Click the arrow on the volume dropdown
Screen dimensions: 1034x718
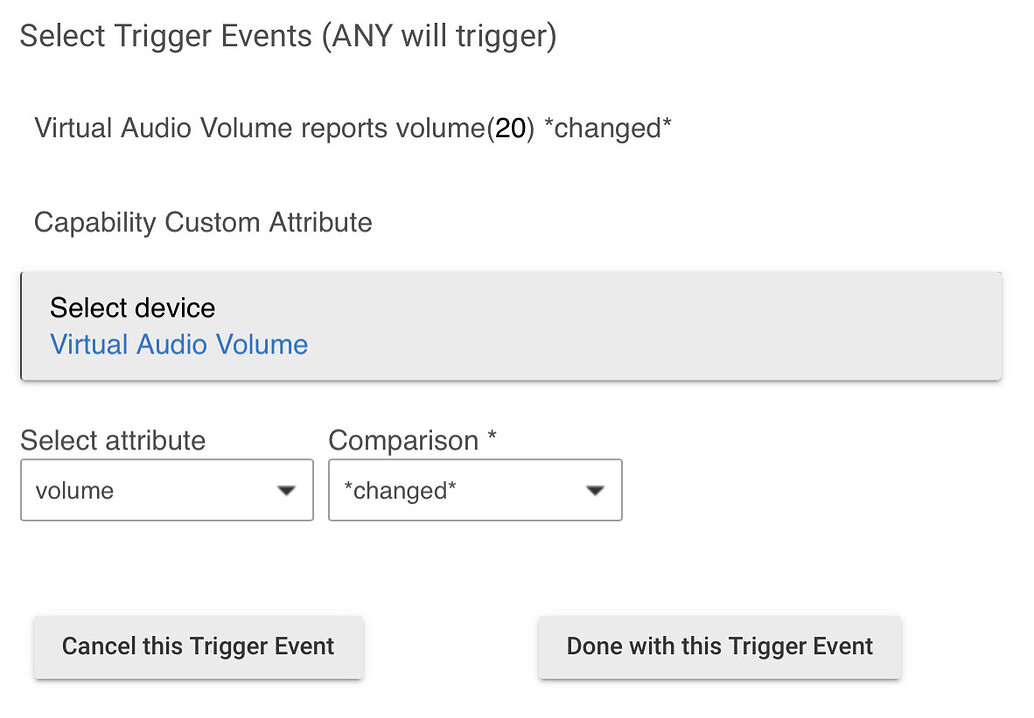[x=287, y=491]
